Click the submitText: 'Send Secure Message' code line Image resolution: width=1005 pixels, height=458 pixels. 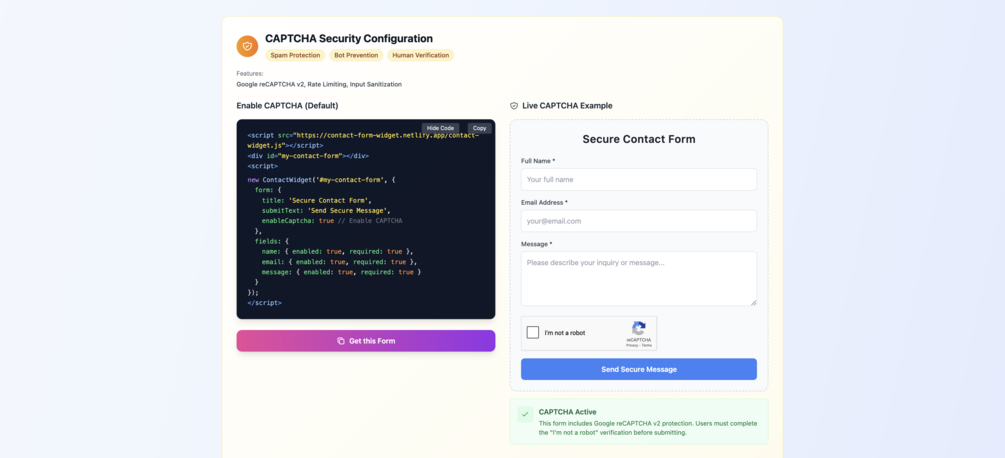[326, 211]
